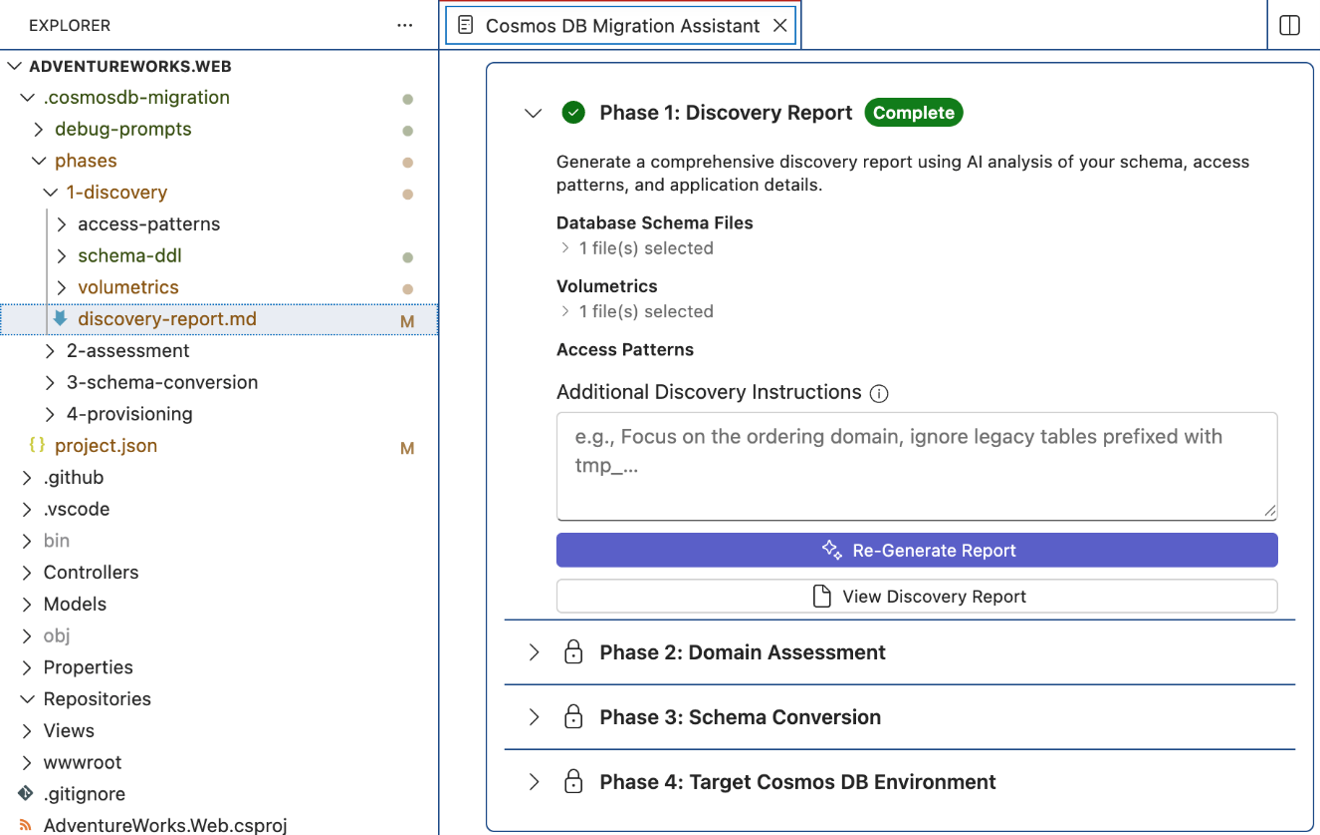Click the text area resize handle corner
The image size is (1320, 835).
point(1269,511)
